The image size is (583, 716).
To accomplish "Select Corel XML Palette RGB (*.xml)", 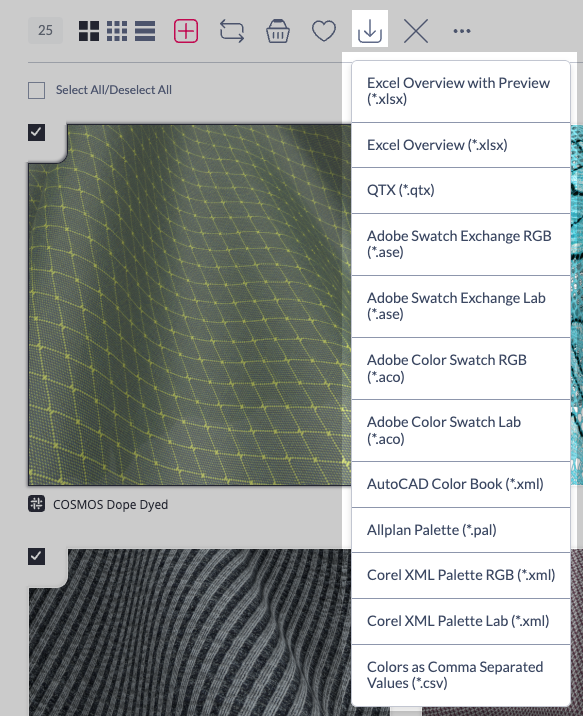I will click(461, 575).
